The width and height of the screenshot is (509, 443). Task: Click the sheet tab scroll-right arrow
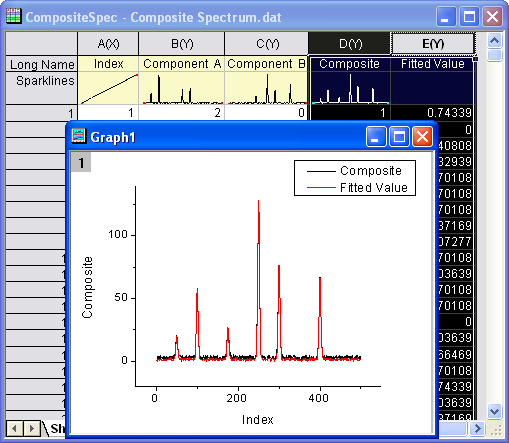[31, 428]
